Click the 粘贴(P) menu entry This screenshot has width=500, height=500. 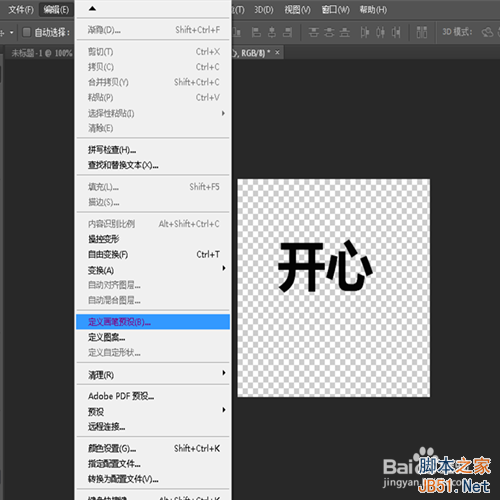tap(153, 97)
